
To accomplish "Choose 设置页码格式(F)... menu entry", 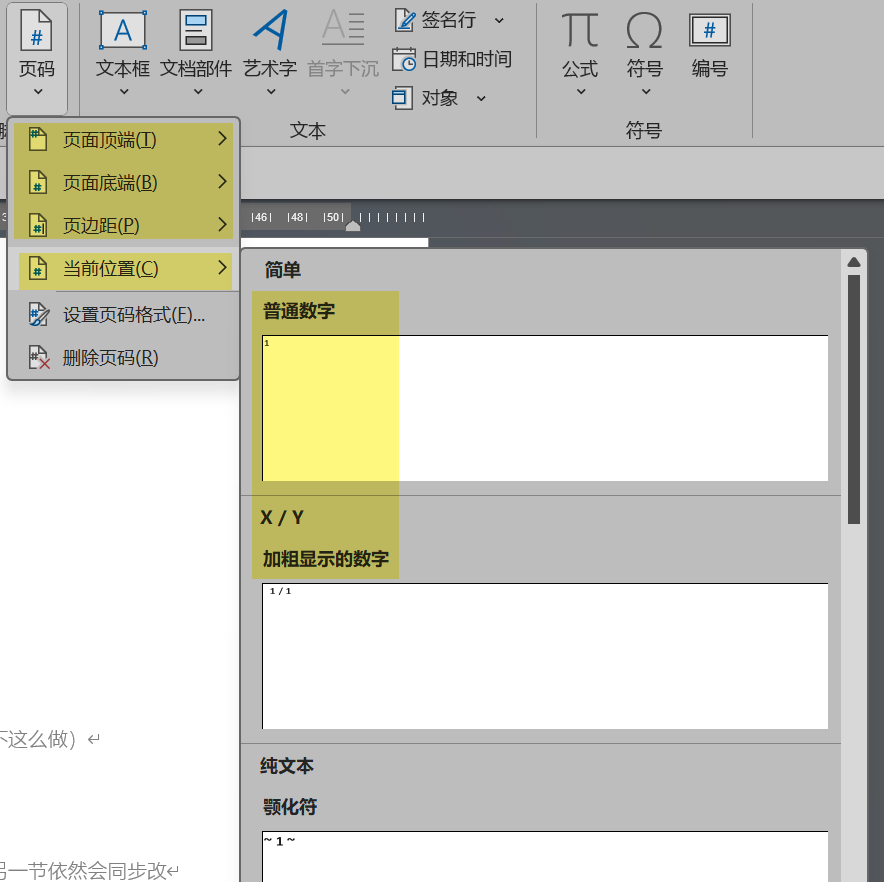I will (x=123, y=315).
